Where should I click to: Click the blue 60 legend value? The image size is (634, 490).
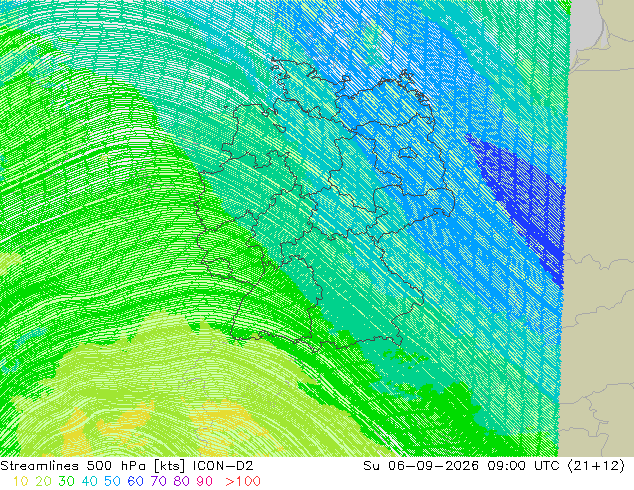135,481
